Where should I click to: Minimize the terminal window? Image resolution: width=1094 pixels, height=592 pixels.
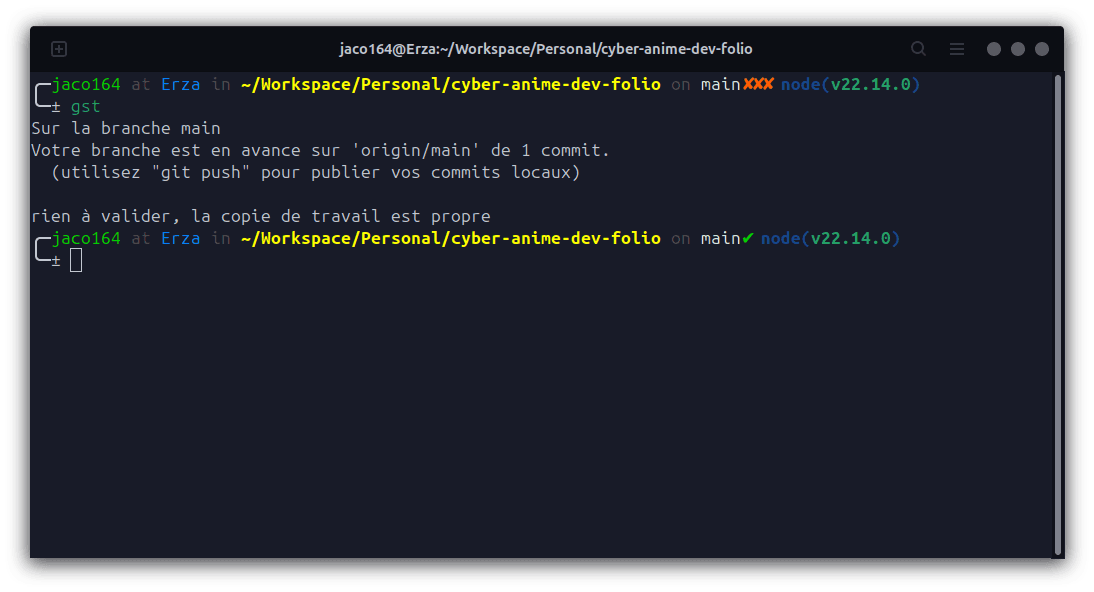pos(994,49)
